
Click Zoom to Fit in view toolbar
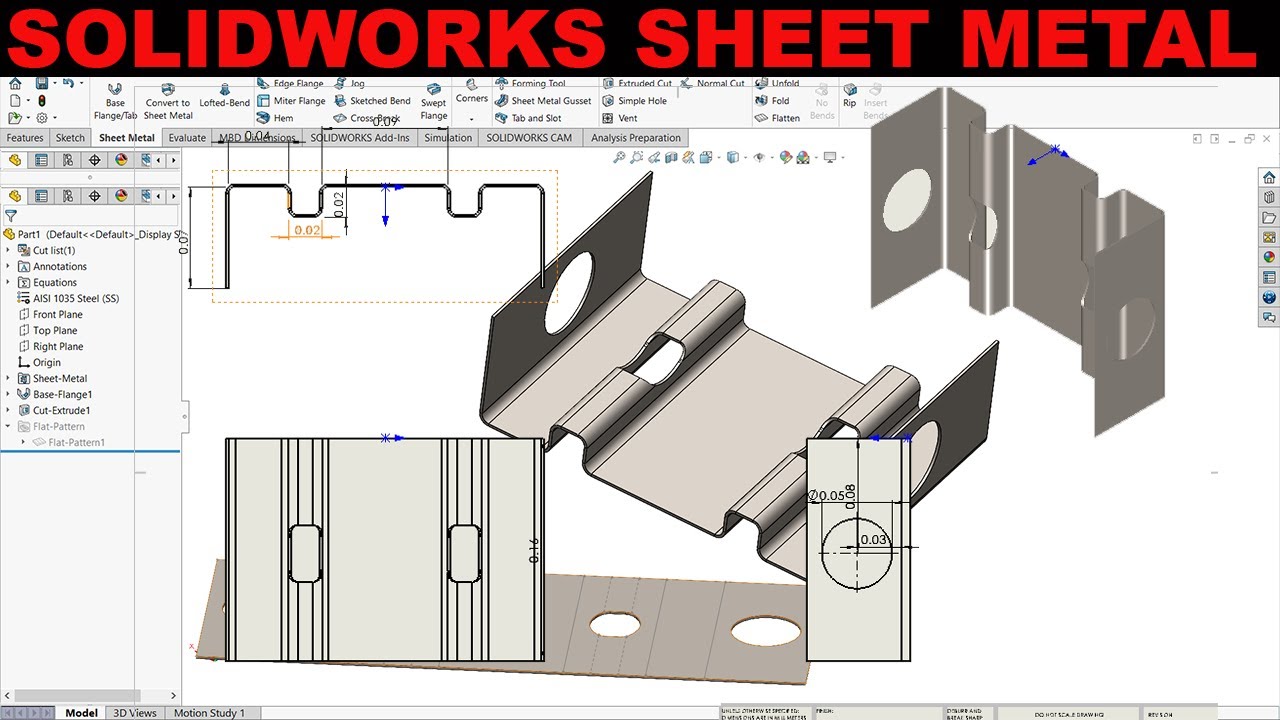pos(620,157)
